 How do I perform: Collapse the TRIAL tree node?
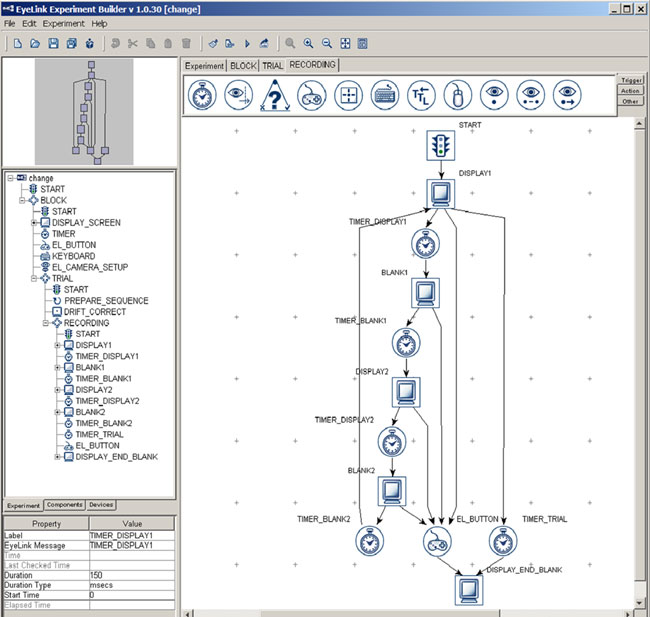coord(34,278)
